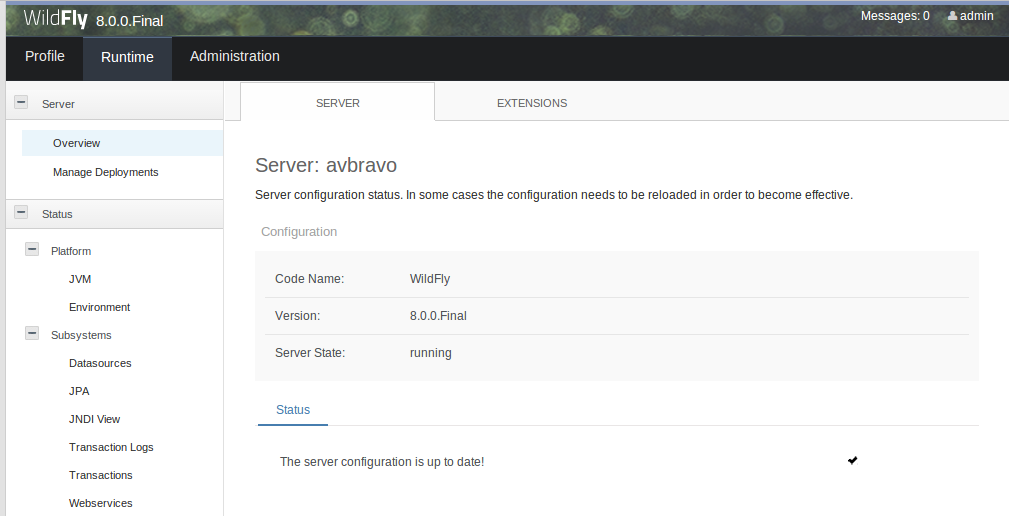1009x516 pixels.
Task: Collapse the Server section in sidebar
Action: 21,102
